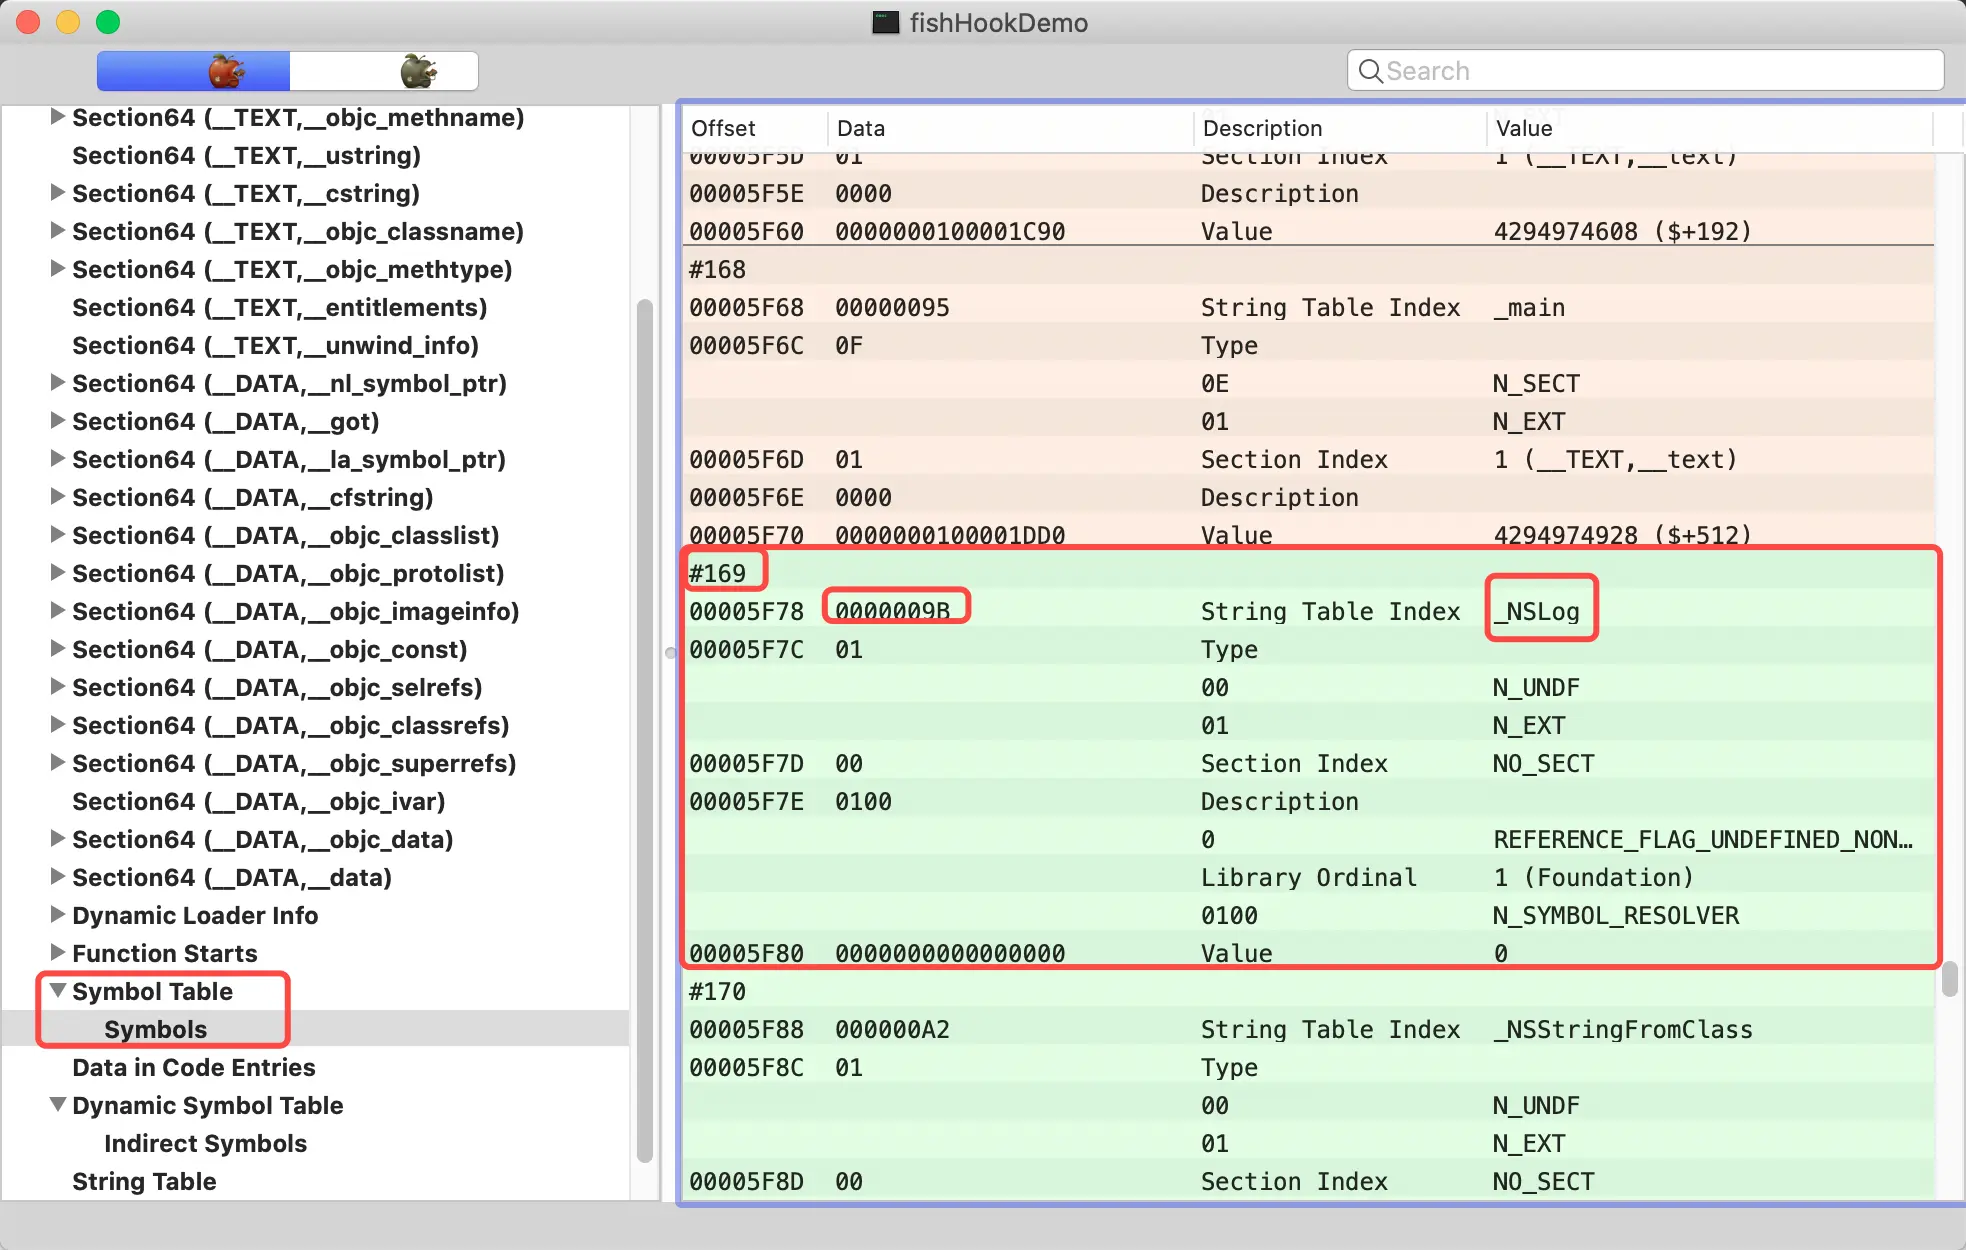This screenshot has width=1966, height=1250.
Task: Collapse the Symbol Table node
Action: [58, 991]
